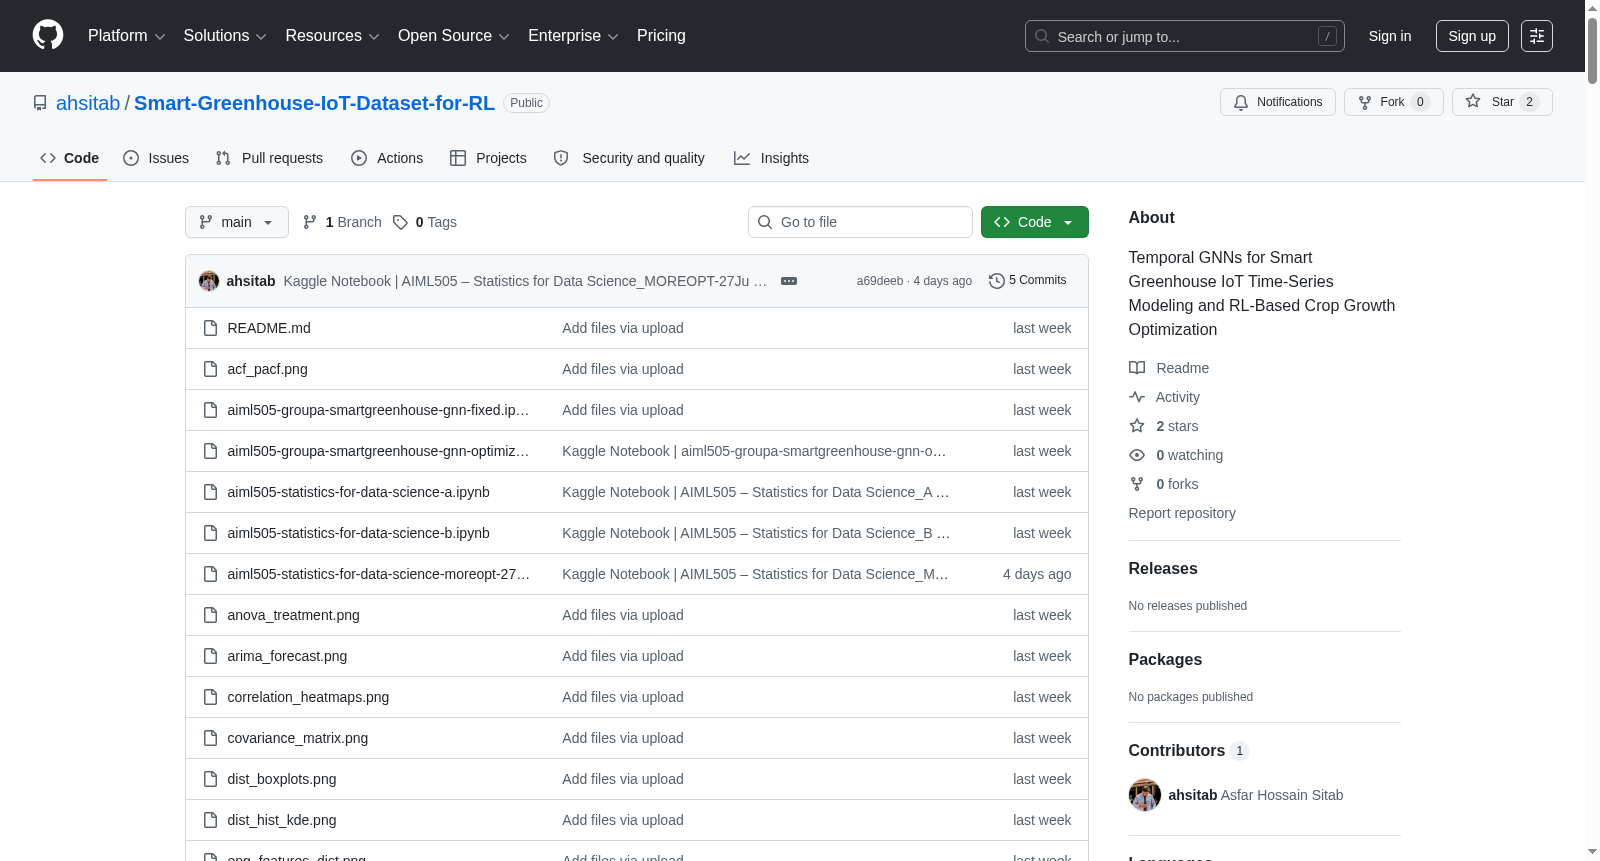Screen dimensions: 1600x861
Task: Open dist_boxplots.png file
Action: 282,779
